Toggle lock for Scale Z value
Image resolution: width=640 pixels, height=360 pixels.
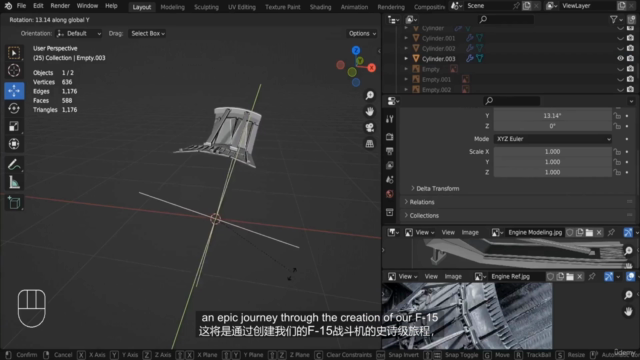[617, 172]
